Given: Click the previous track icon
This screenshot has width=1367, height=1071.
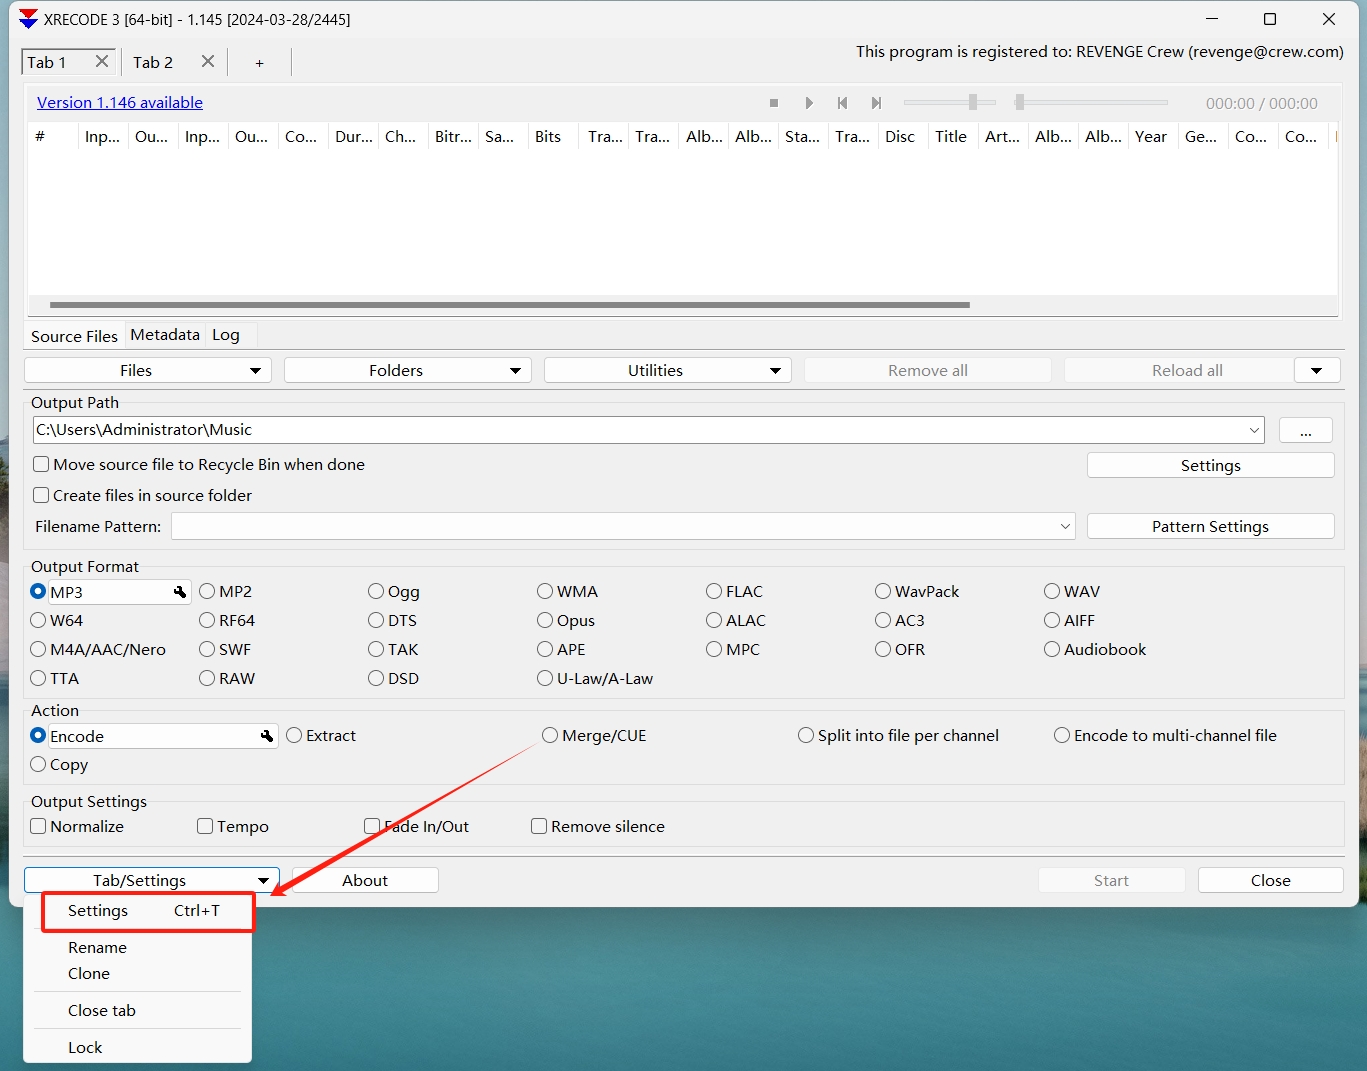Looking at the screenshot, I should pos(842,103).
